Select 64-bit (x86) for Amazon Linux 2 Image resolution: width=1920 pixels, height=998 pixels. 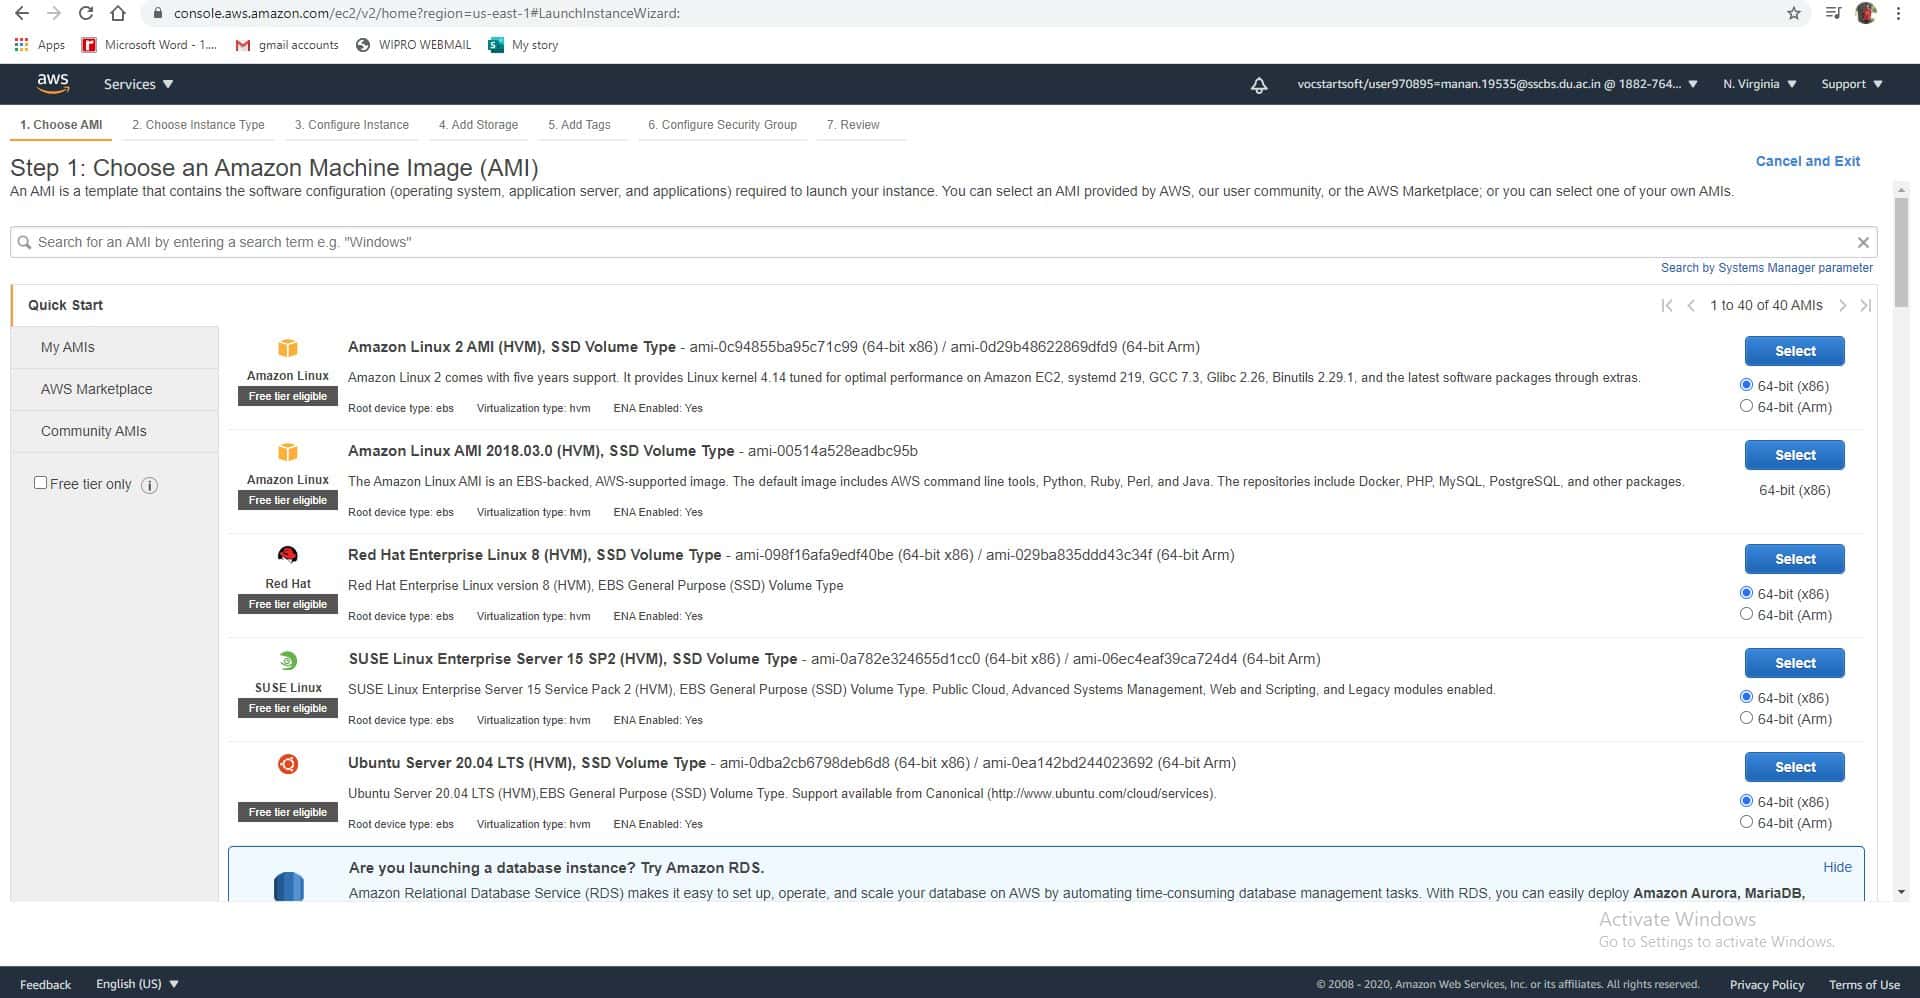tap(1746, 385)
